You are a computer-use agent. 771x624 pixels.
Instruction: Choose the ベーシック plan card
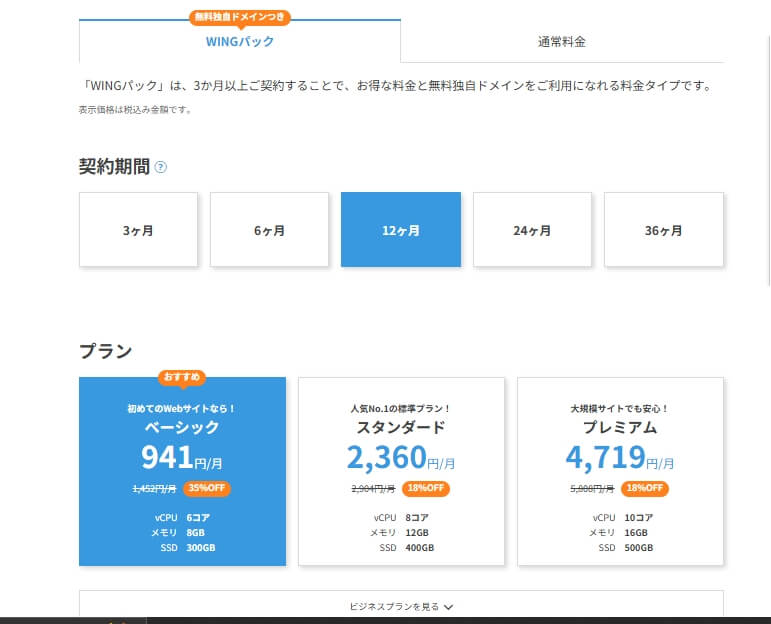tap(182, 471)
